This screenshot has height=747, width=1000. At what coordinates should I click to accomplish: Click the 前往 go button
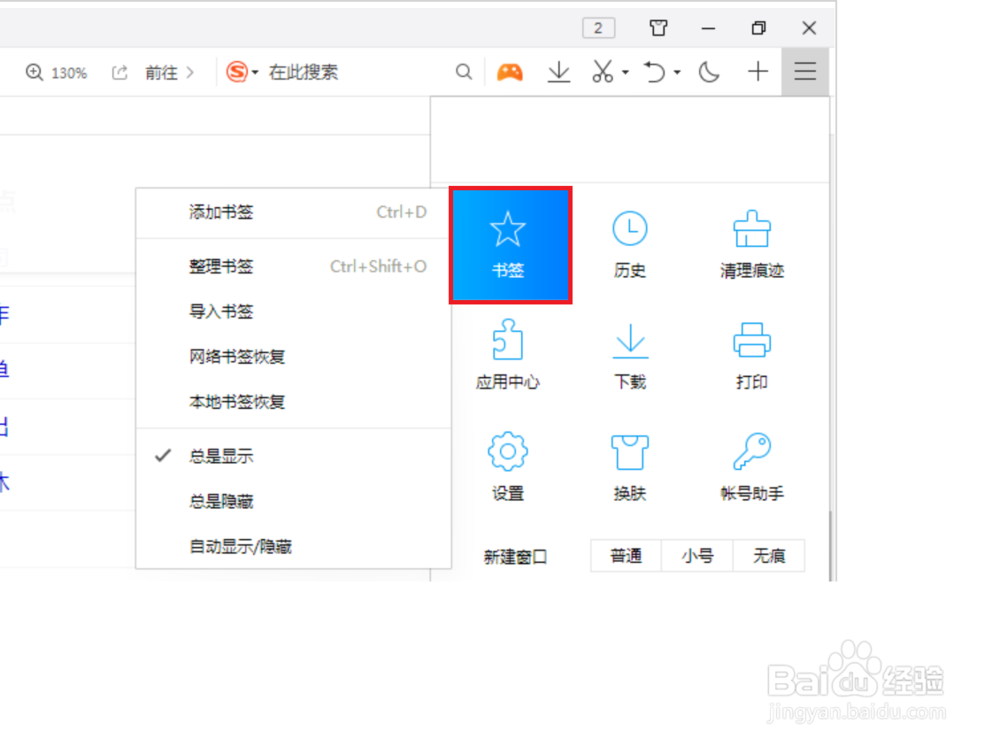(x=169, y=73)
